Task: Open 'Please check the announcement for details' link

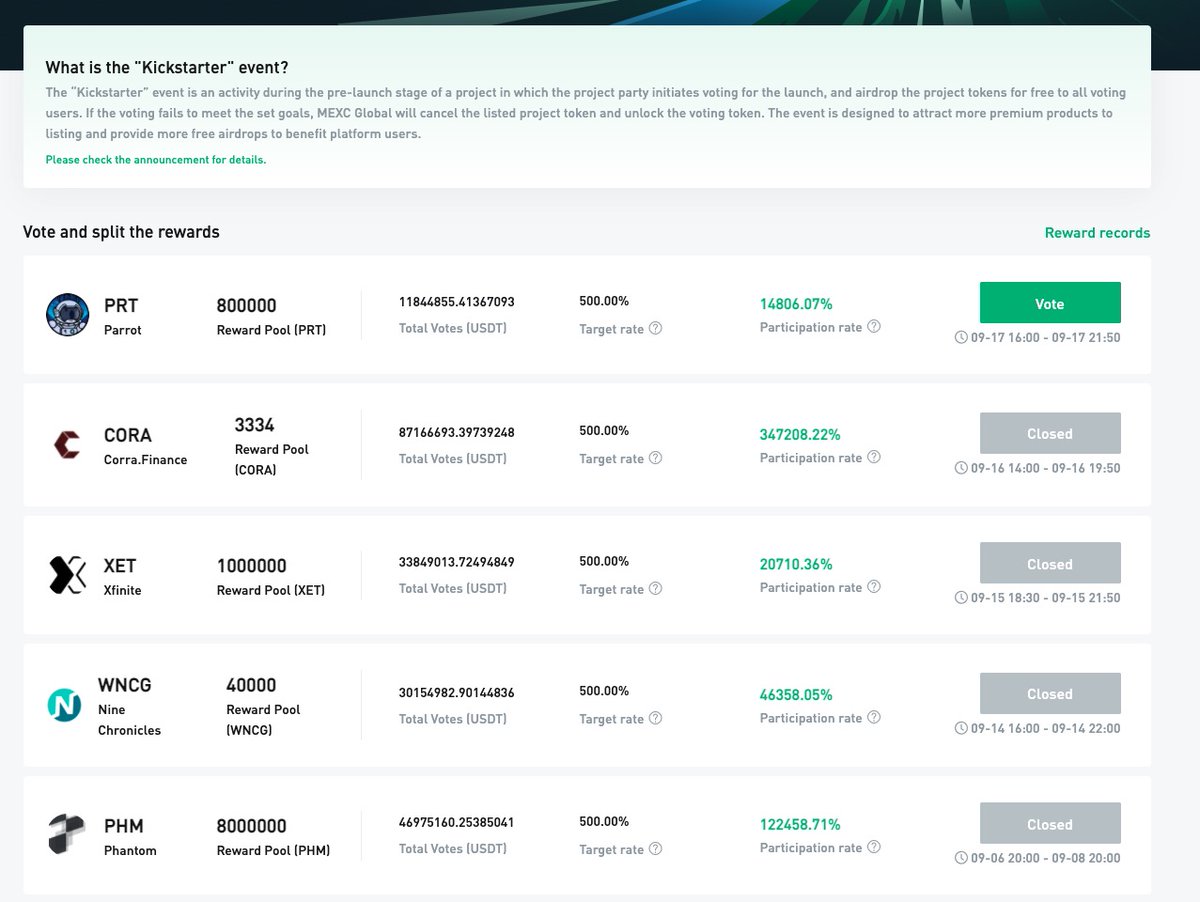Action: (156, 159)
